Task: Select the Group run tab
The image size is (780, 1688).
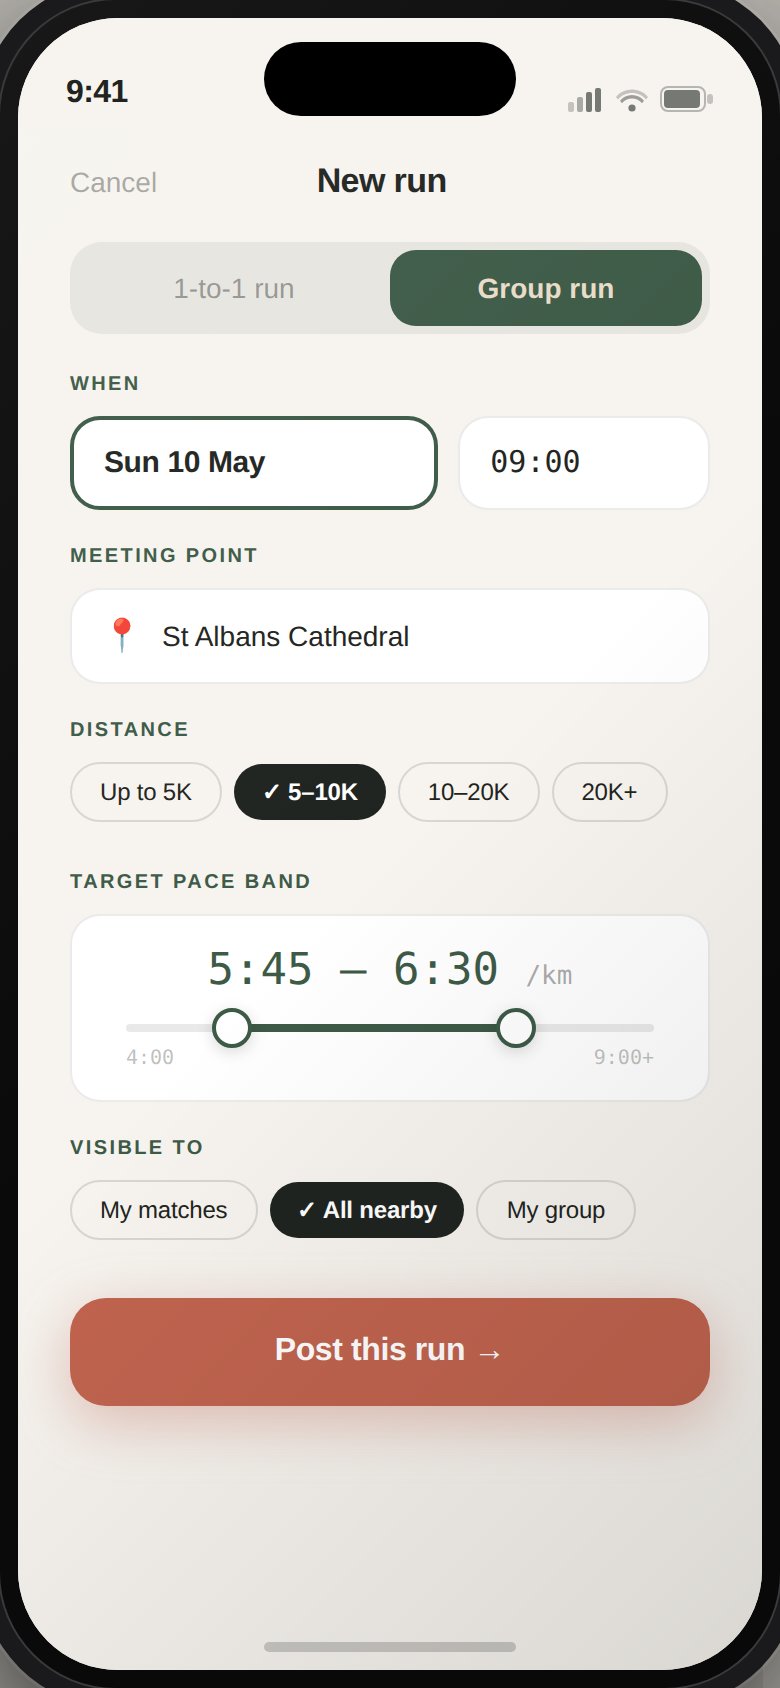Action: 546,288
